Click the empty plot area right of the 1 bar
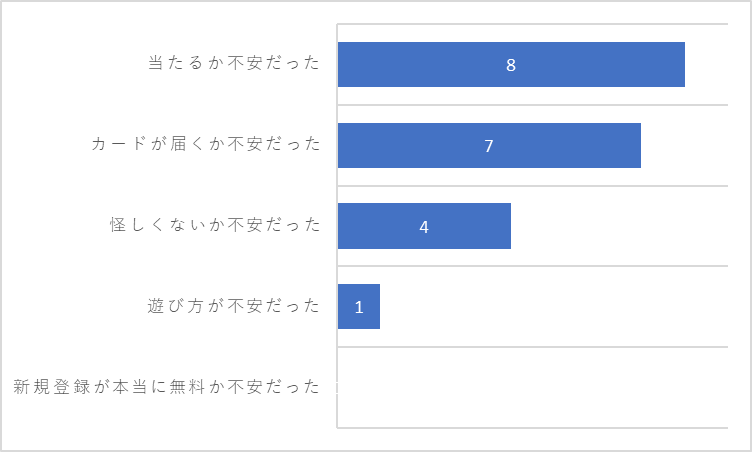 [554, 307]
